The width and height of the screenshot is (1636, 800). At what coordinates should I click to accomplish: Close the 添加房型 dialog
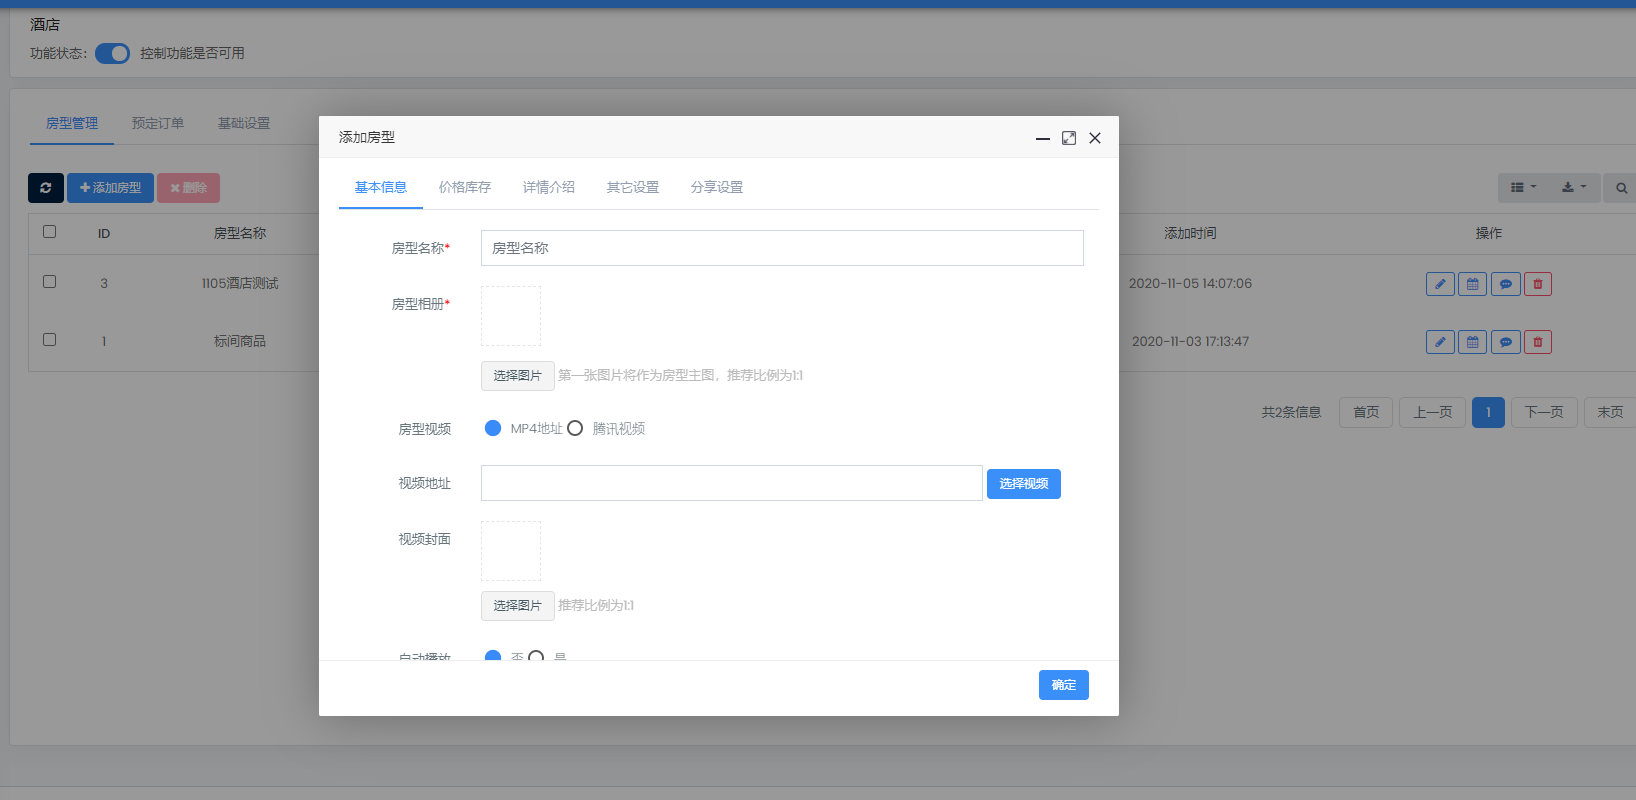tap(1095, 138)
